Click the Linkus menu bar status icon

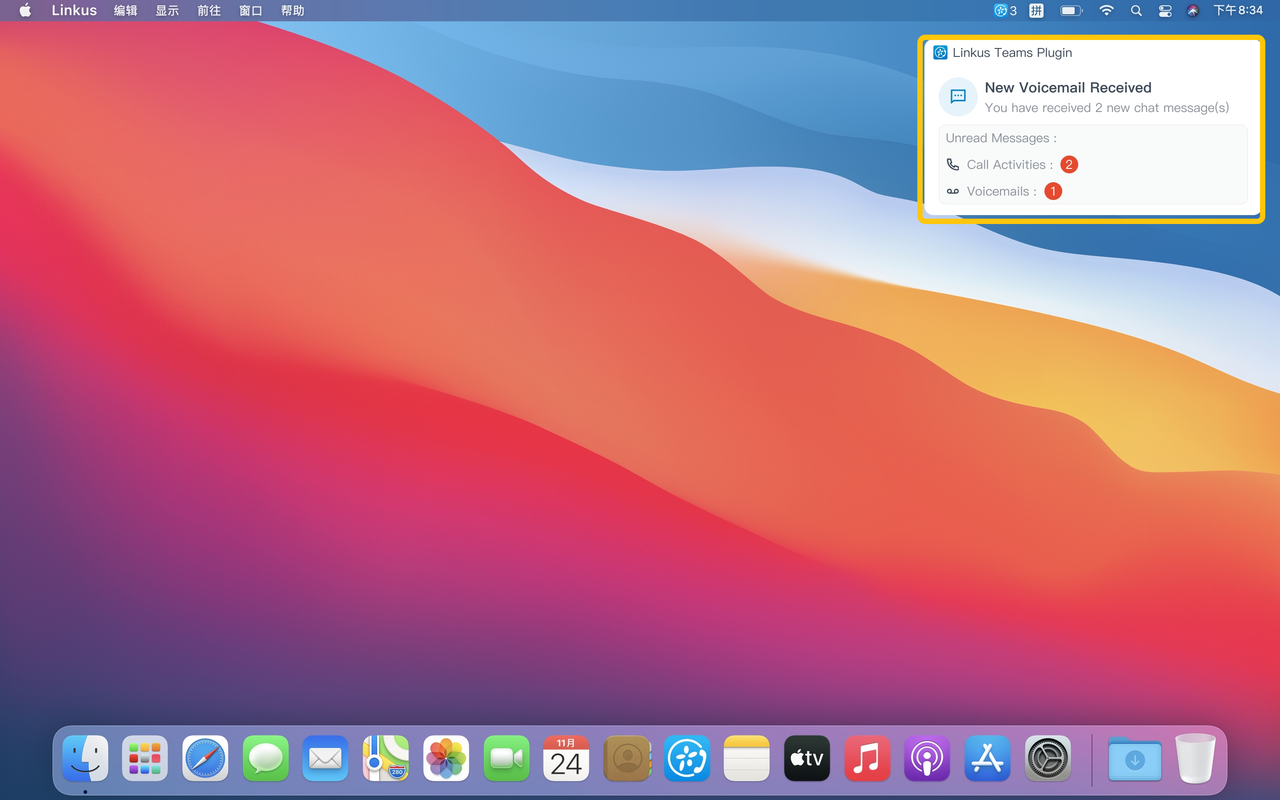pos(1005,10)
